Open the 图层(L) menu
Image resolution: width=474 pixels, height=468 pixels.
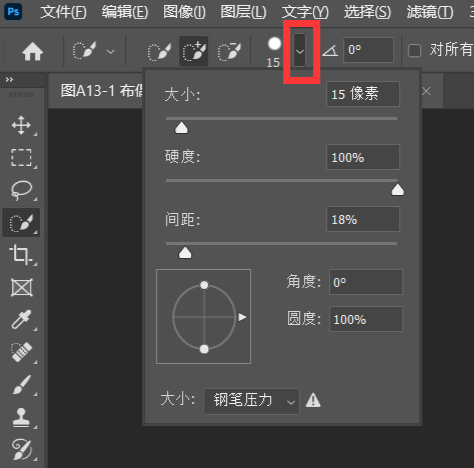[x=243, y=12]
